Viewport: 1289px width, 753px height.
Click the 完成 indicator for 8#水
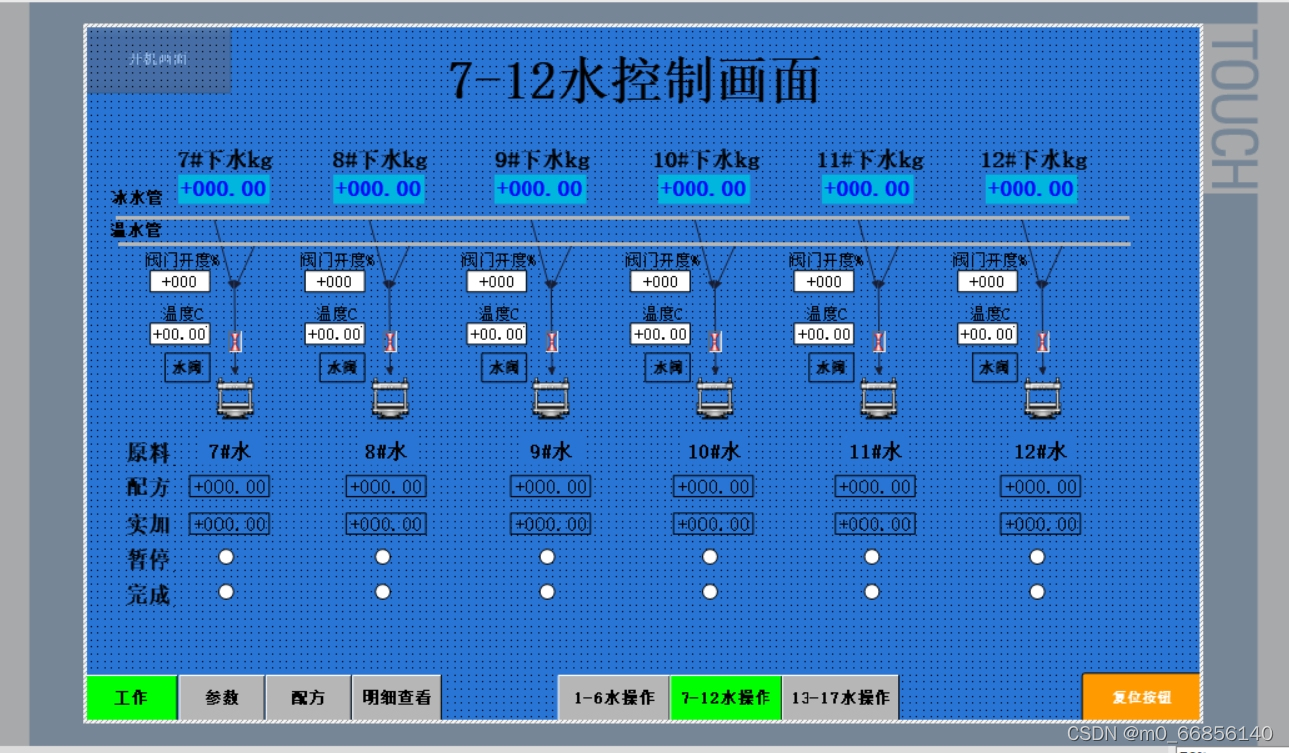(x=383, y=591)
